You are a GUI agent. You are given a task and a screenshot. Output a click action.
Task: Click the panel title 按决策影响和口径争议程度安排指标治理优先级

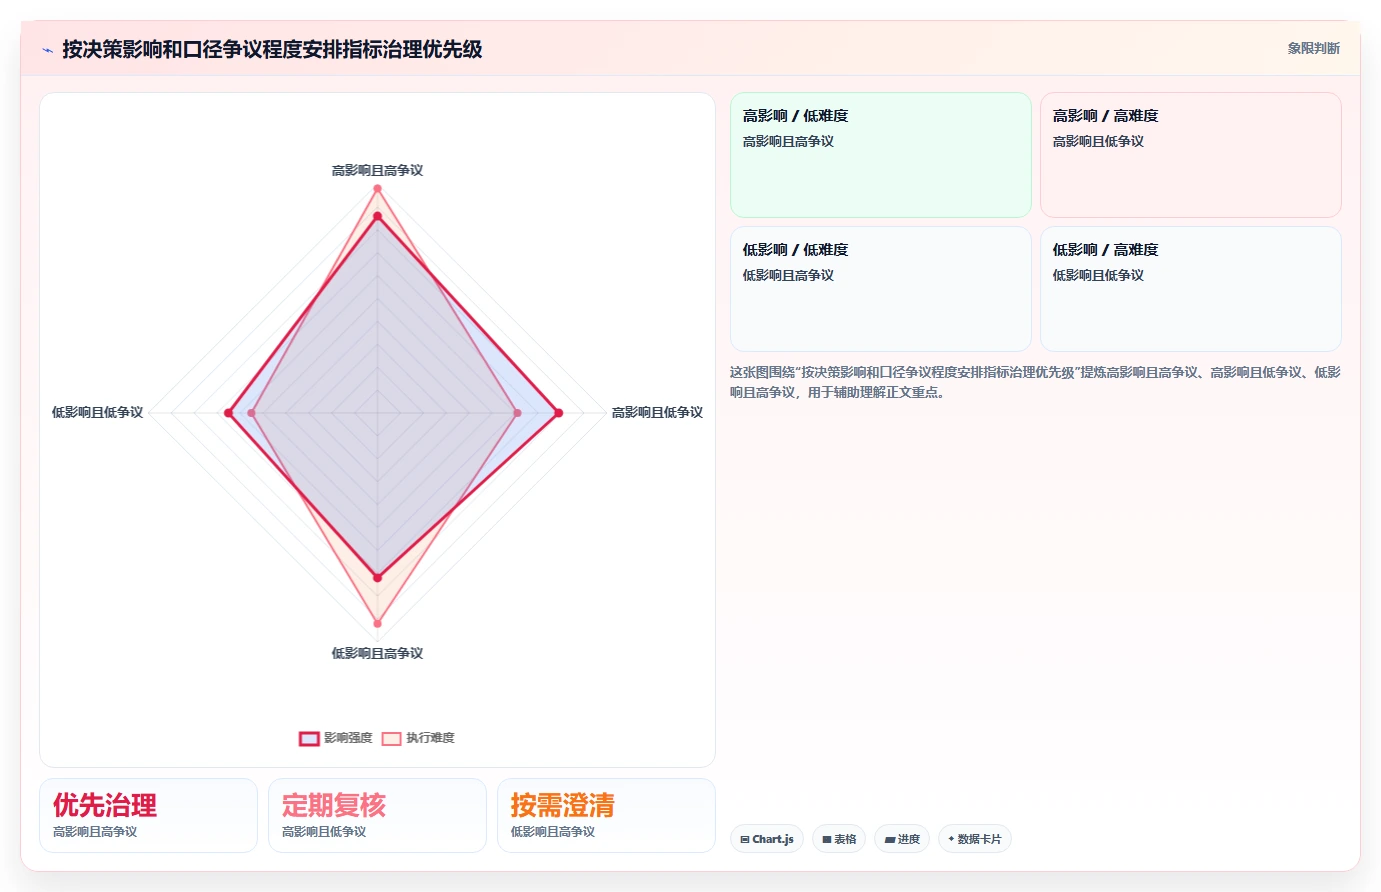point(272,49)
